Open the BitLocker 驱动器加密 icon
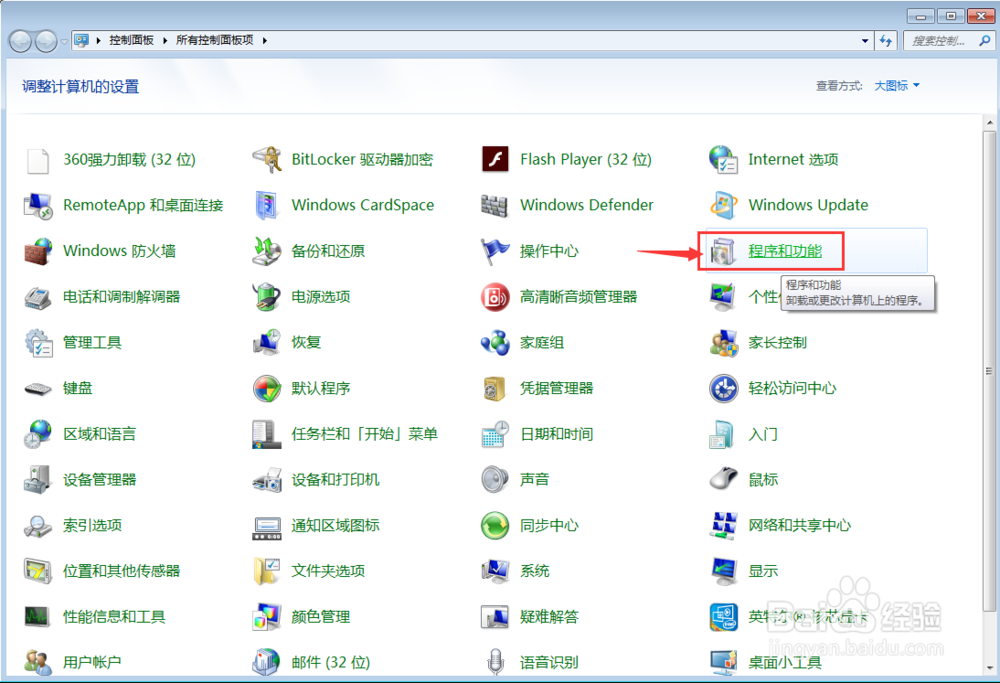This screenshot has height=683, width=1000. pos(267,159)
